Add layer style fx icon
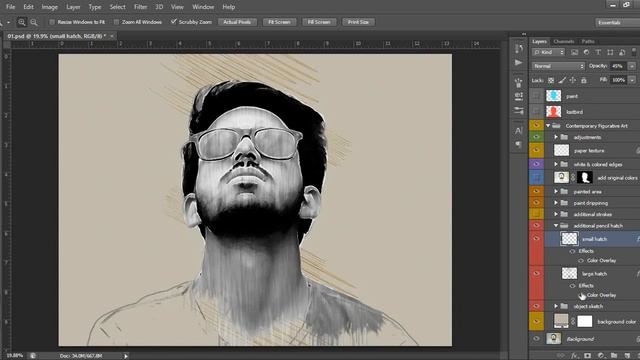Screen dimensions: 640x360 click(x=575, y=356)
